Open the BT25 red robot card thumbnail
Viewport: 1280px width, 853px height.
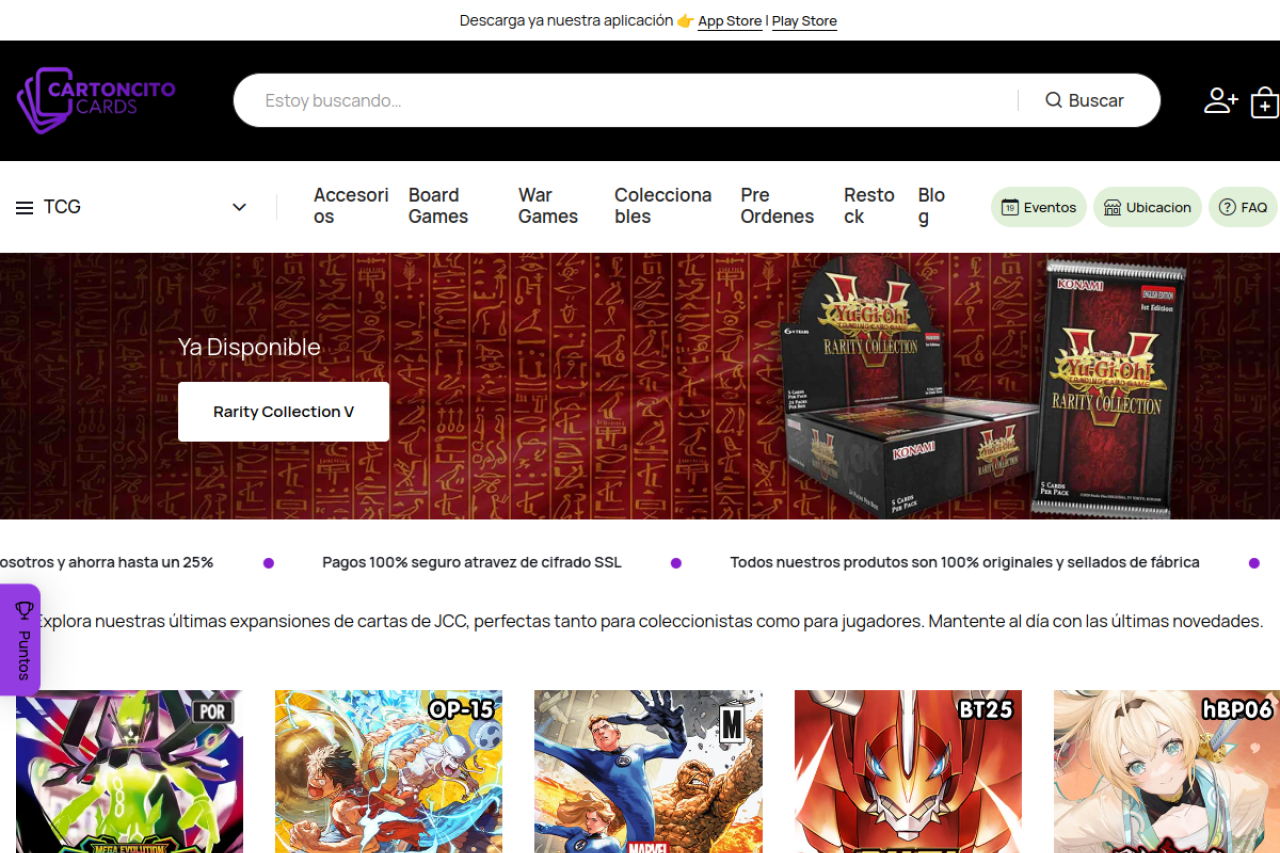point(908,770)
